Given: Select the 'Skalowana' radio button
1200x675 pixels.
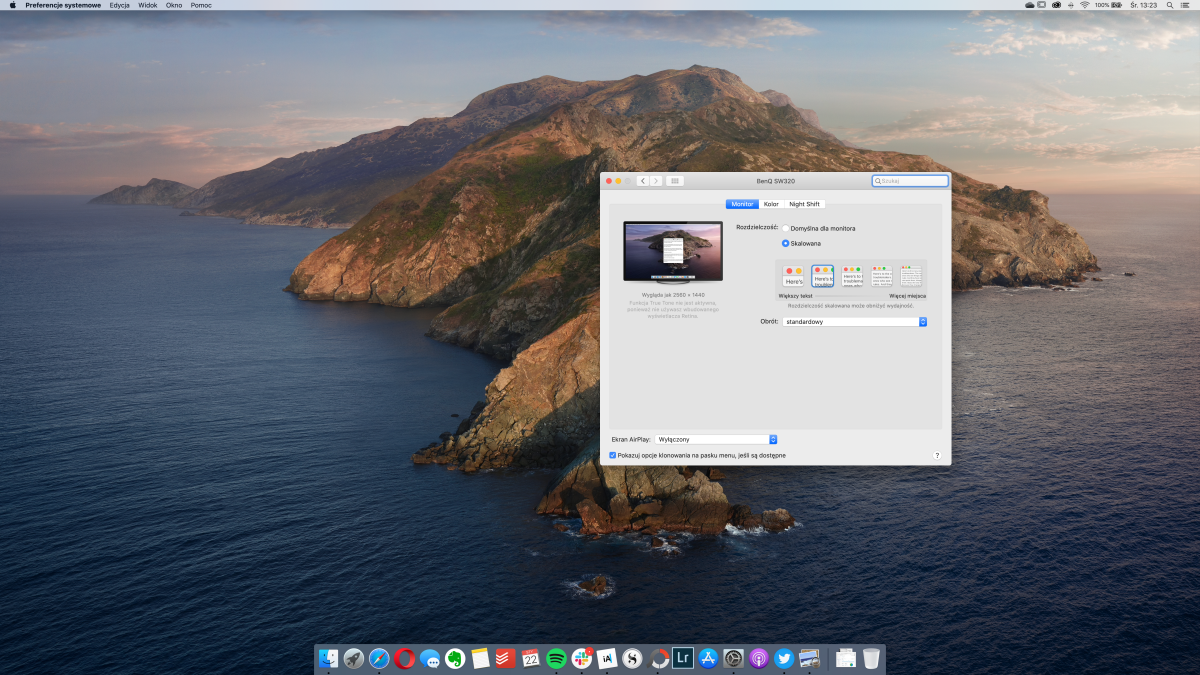Looking at the screenshot, I should pos(785,243).
